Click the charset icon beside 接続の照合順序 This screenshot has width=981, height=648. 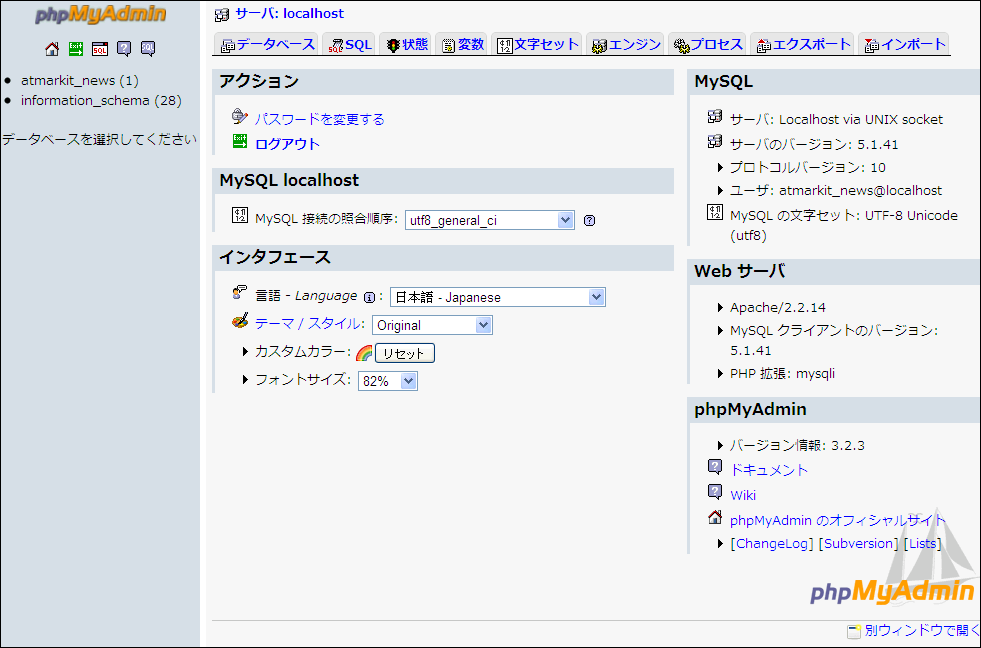(x=240, y=216)
